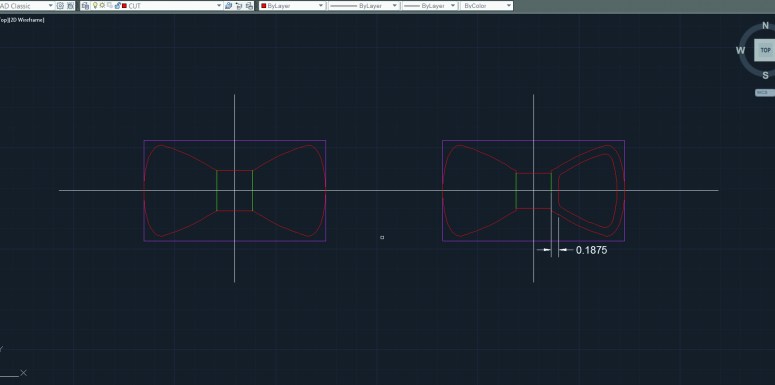
Task: Click the N compass letter on ViewCube
Action: (766, 26)
